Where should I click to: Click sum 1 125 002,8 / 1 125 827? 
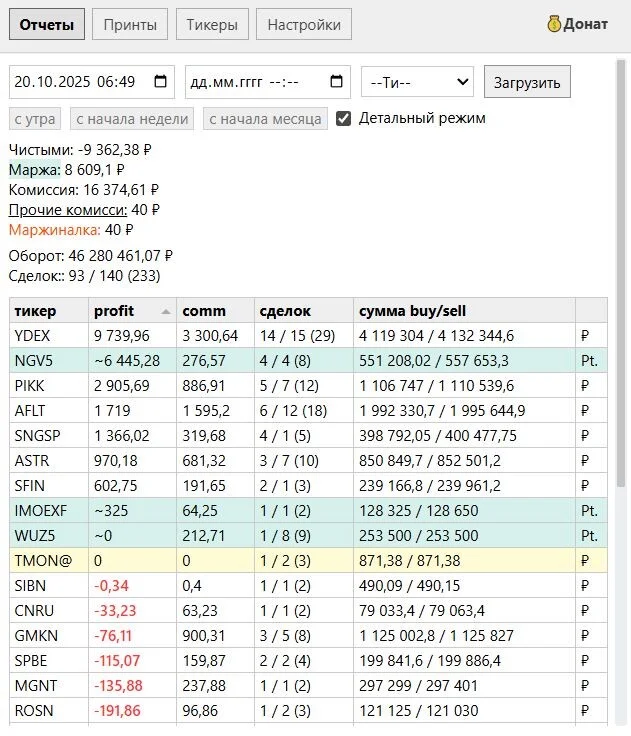coord(436,636)
